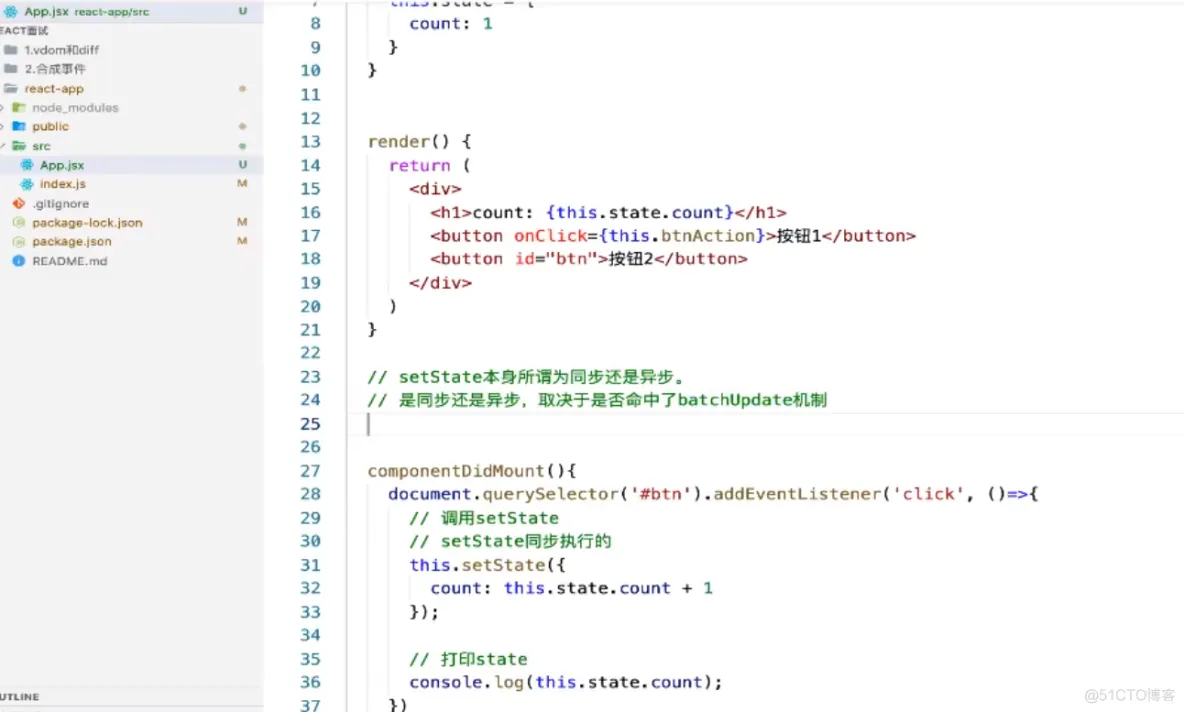Place cursor on empty line 25
1184x712 pixels.
[765, 424]
